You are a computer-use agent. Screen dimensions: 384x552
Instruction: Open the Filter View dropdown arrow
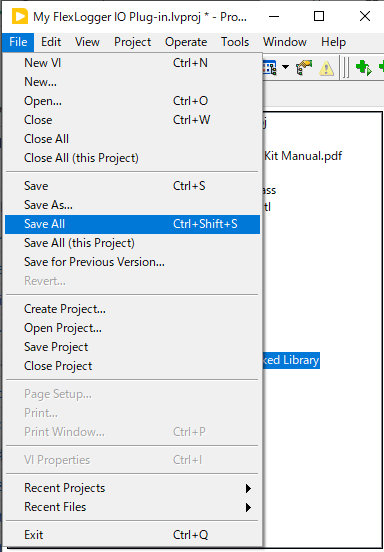[x=285, y=67]
